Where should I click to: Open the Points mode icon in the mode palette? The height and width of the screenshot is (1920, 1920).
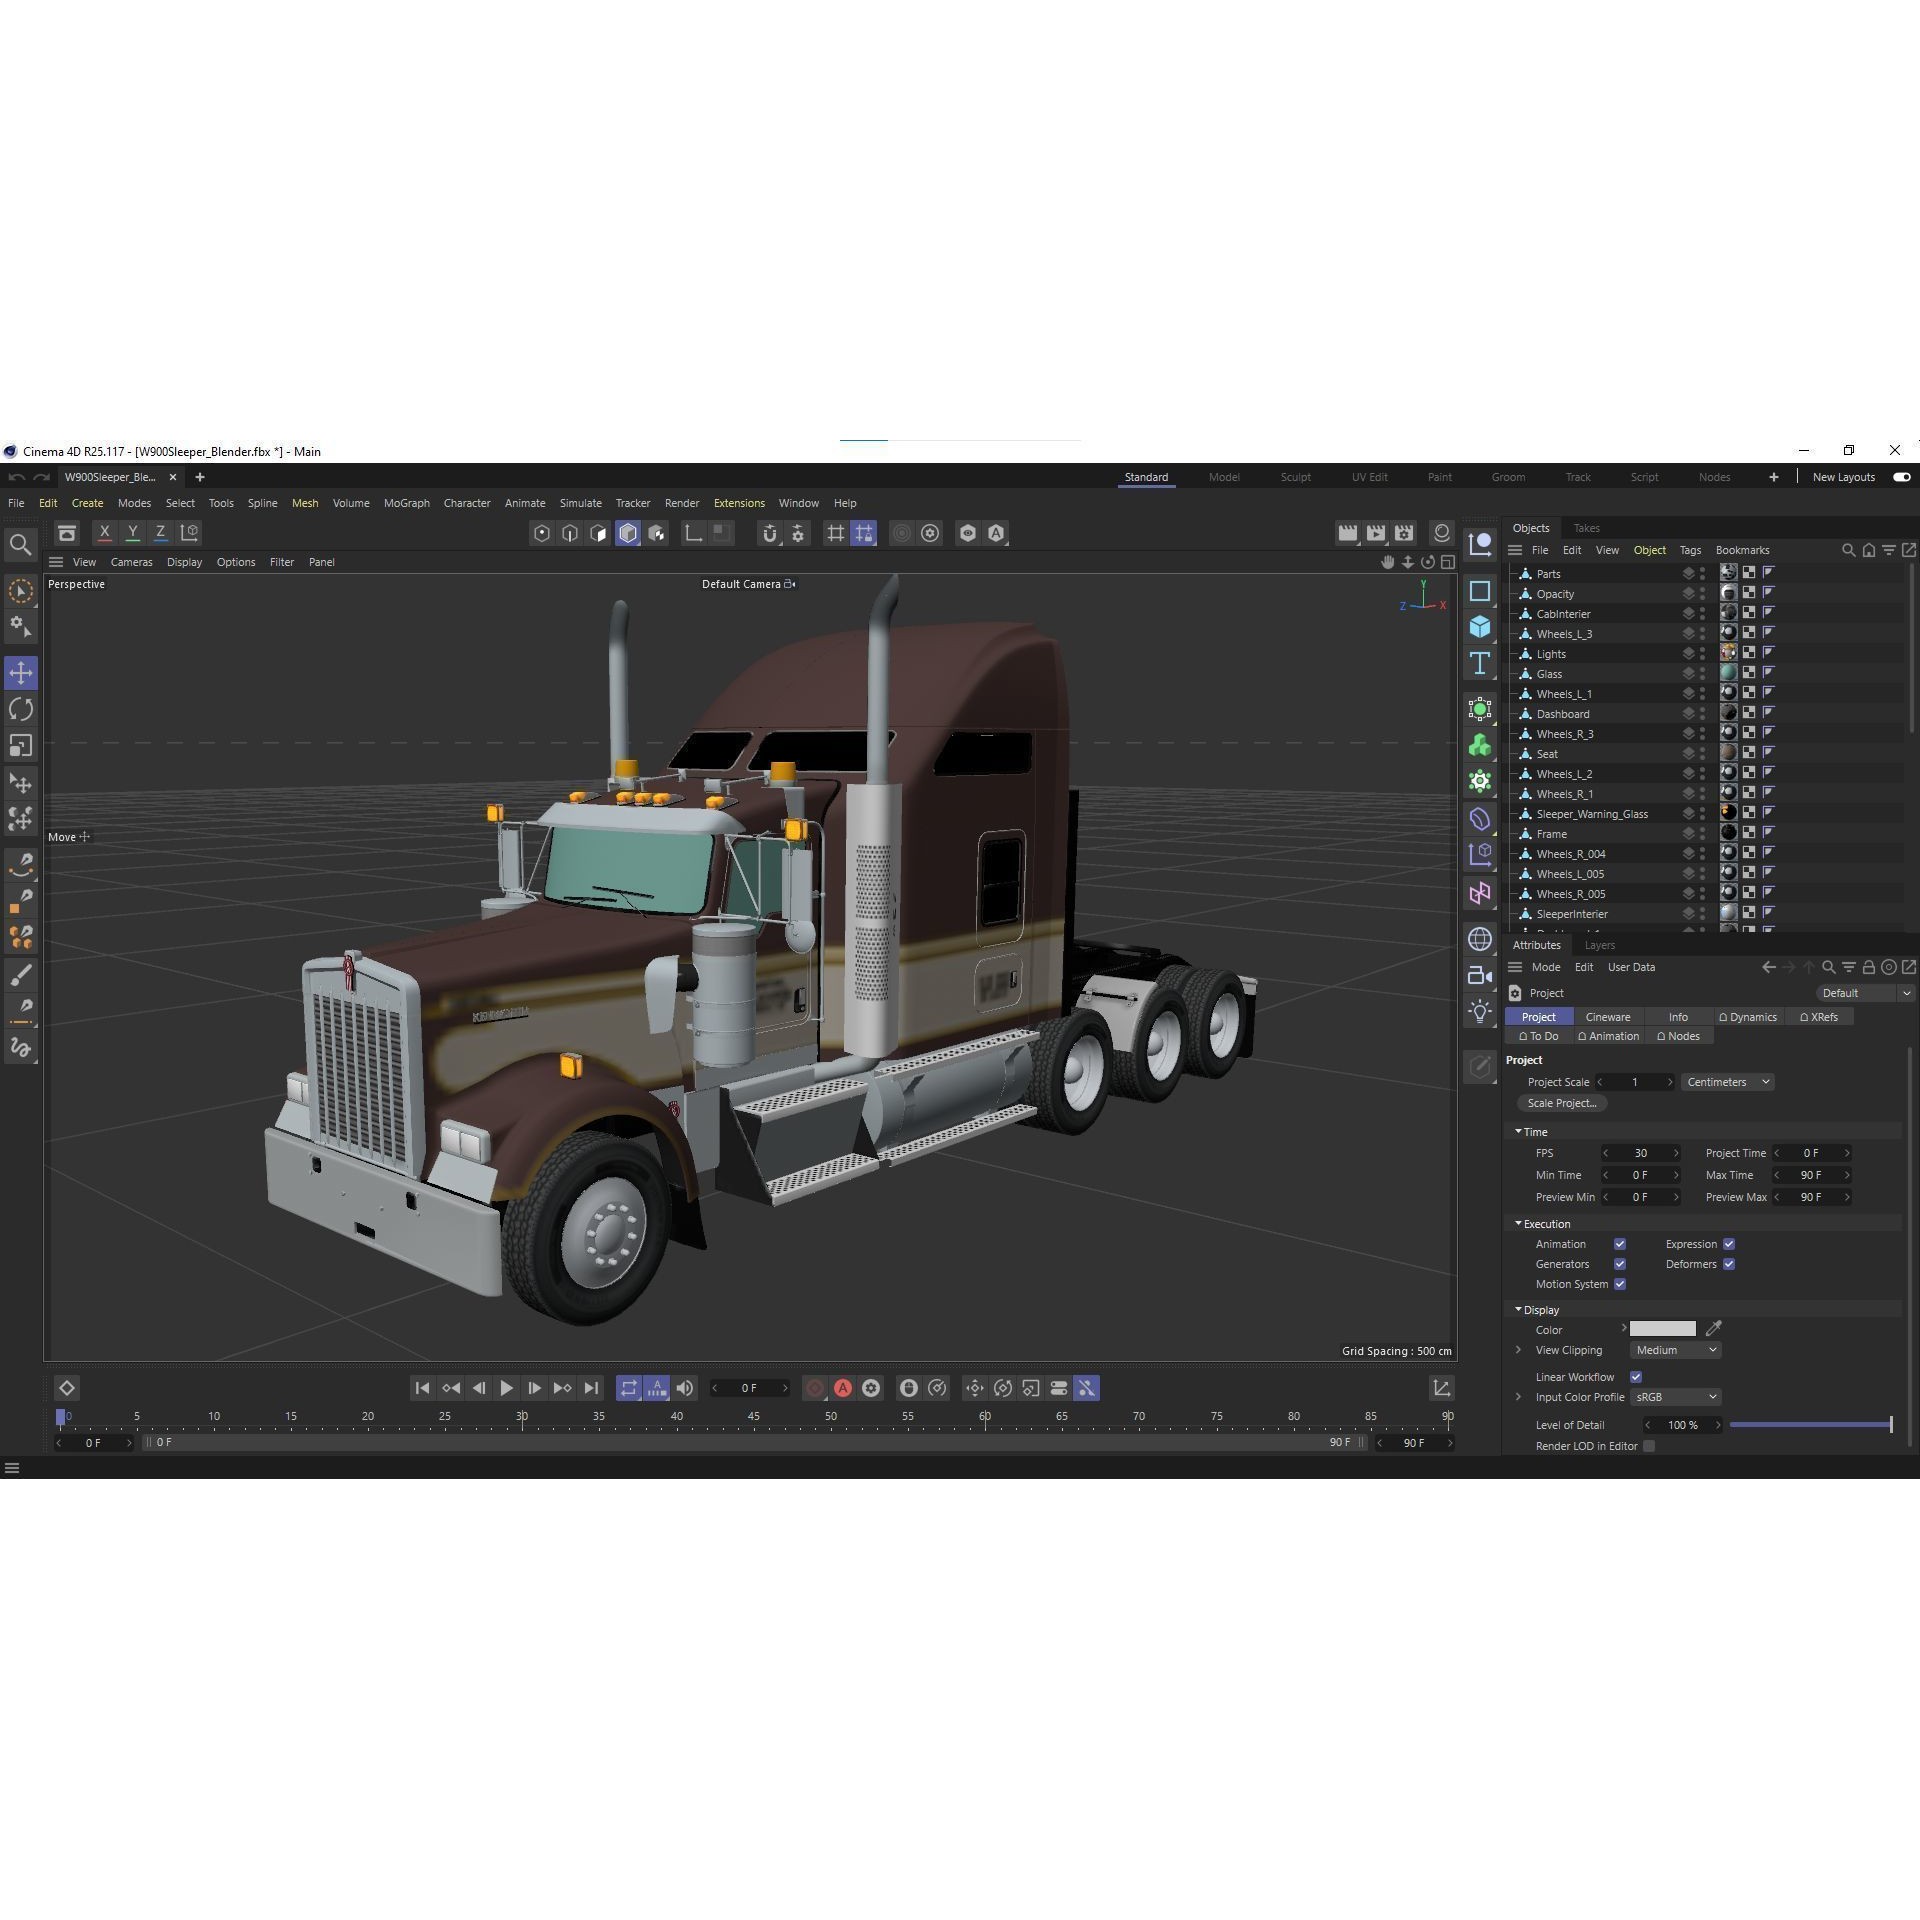click(x=541, y=533)
